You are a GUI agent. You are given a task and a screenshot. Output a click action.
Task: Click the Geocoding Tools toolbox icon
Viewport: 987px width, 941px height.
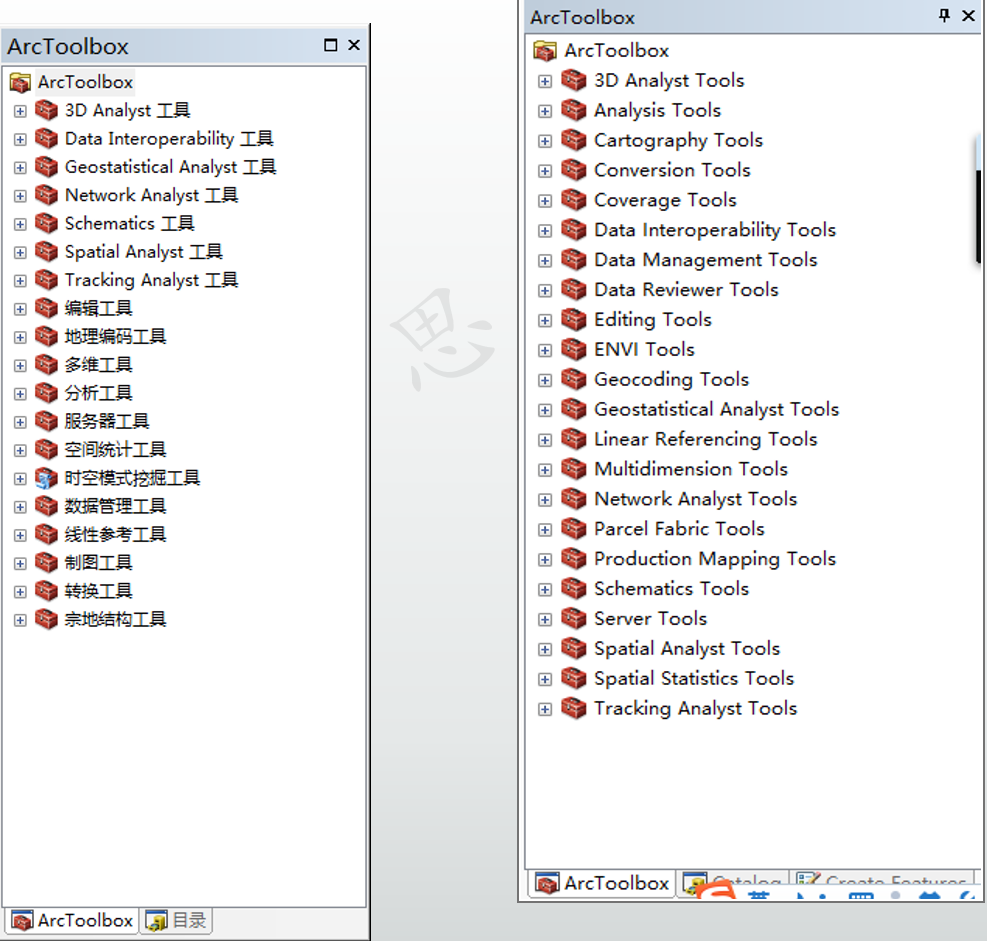point(573,380)
